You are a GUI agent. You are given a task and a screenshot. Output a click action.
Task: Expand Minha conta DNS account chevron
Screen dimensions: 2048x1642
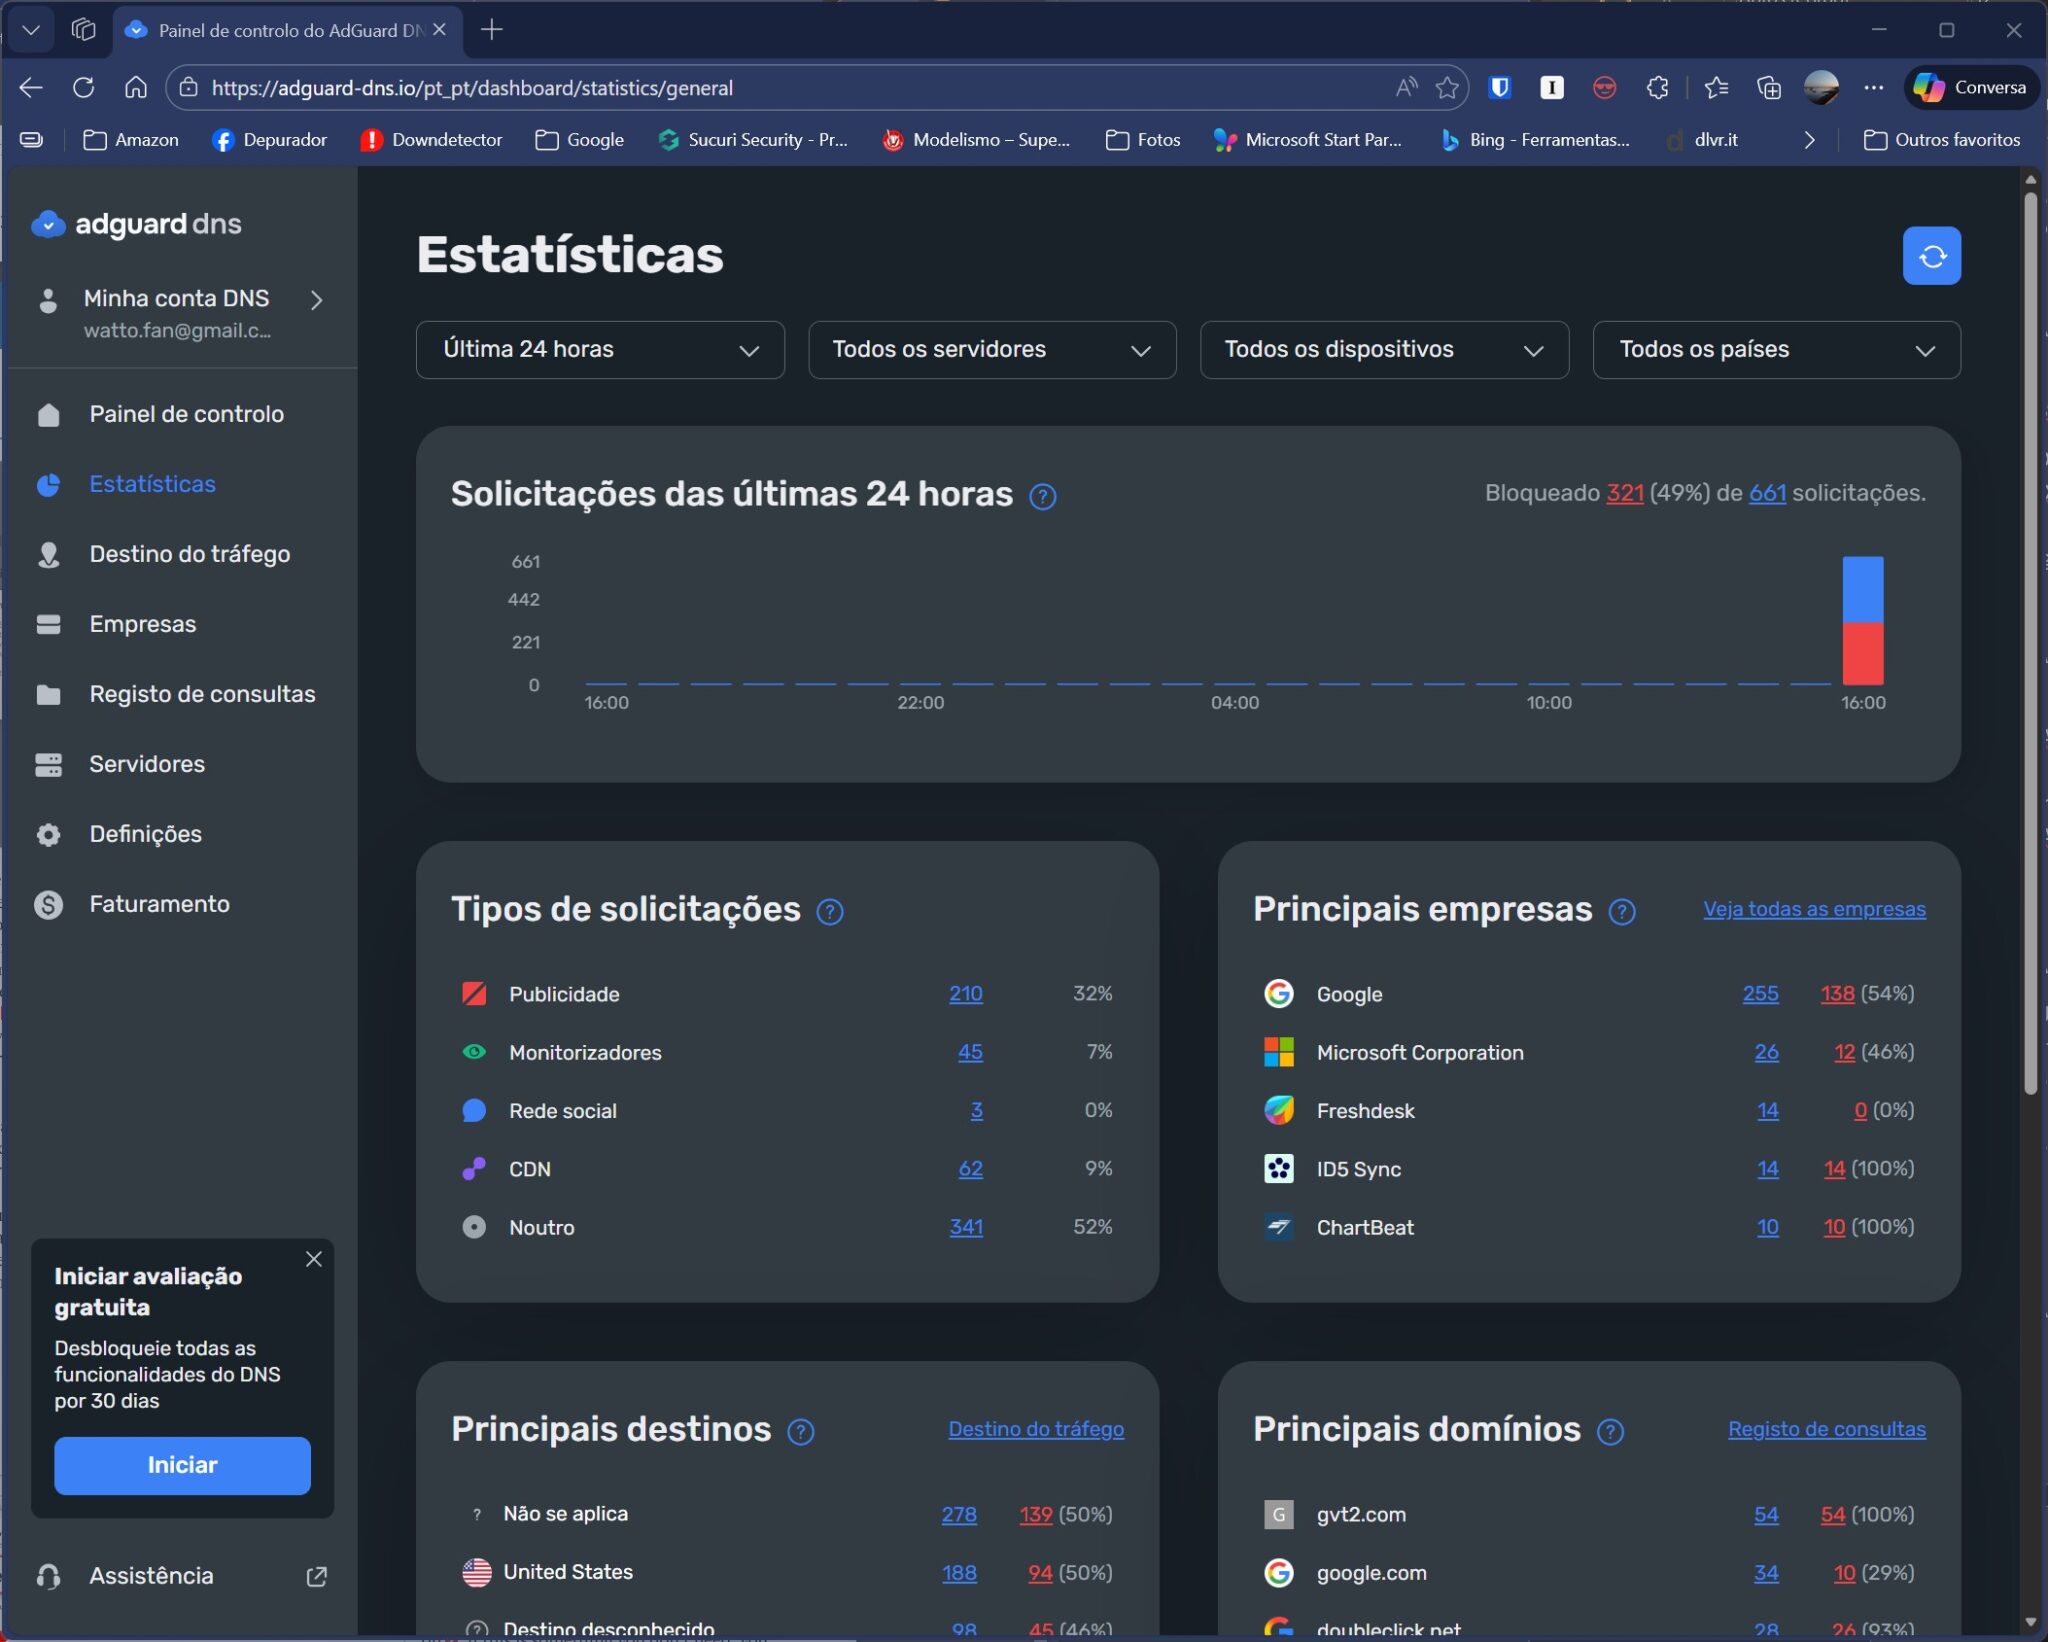pyautogui.click(x=316, y=300)
